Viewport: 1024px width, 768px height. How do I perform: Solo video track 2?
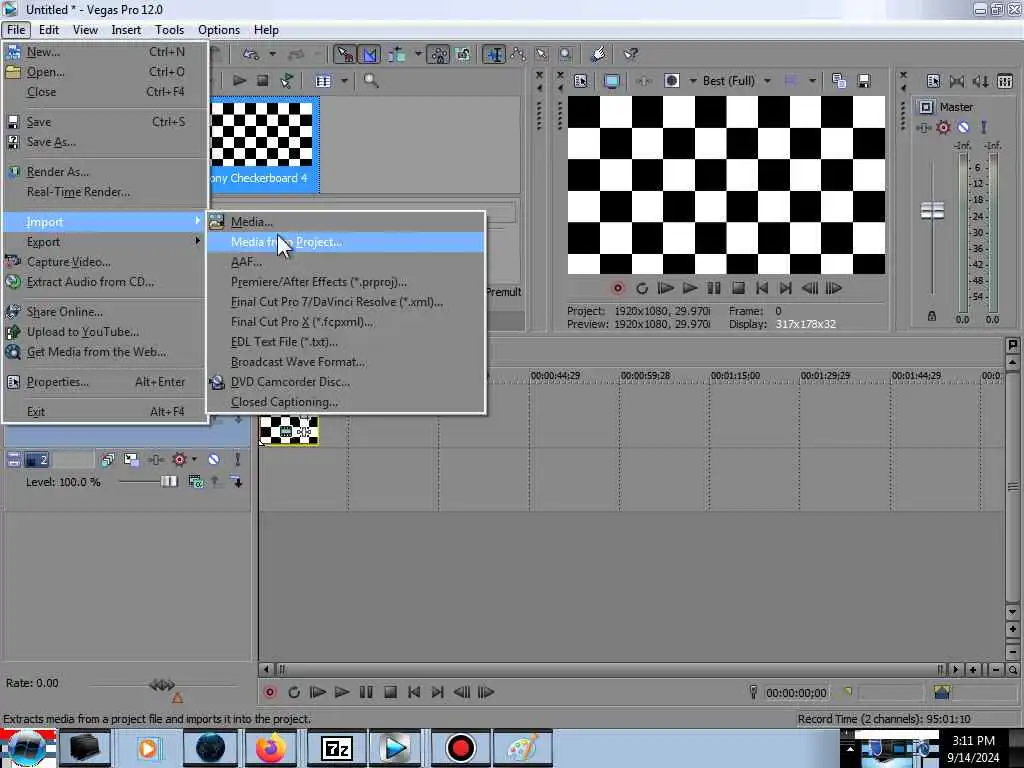click(x=237, y=460)
